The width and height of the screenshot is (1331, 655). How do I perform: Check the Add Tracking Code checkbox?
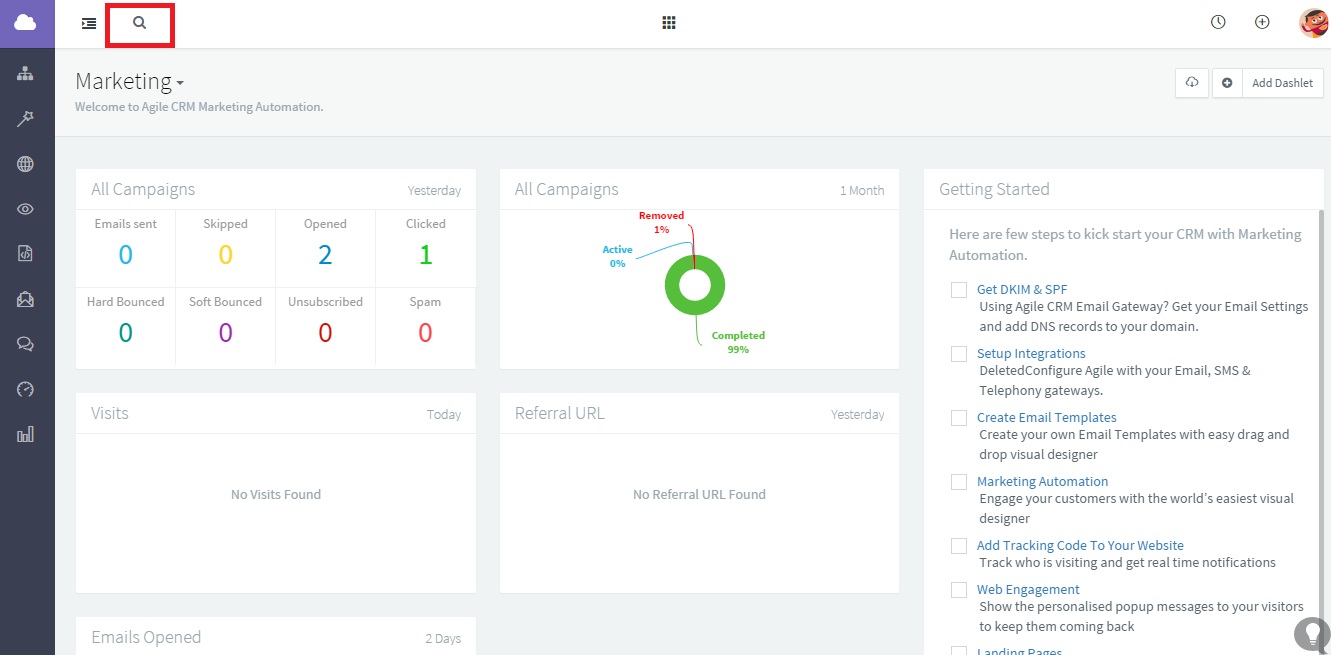(x=959, y=546)
